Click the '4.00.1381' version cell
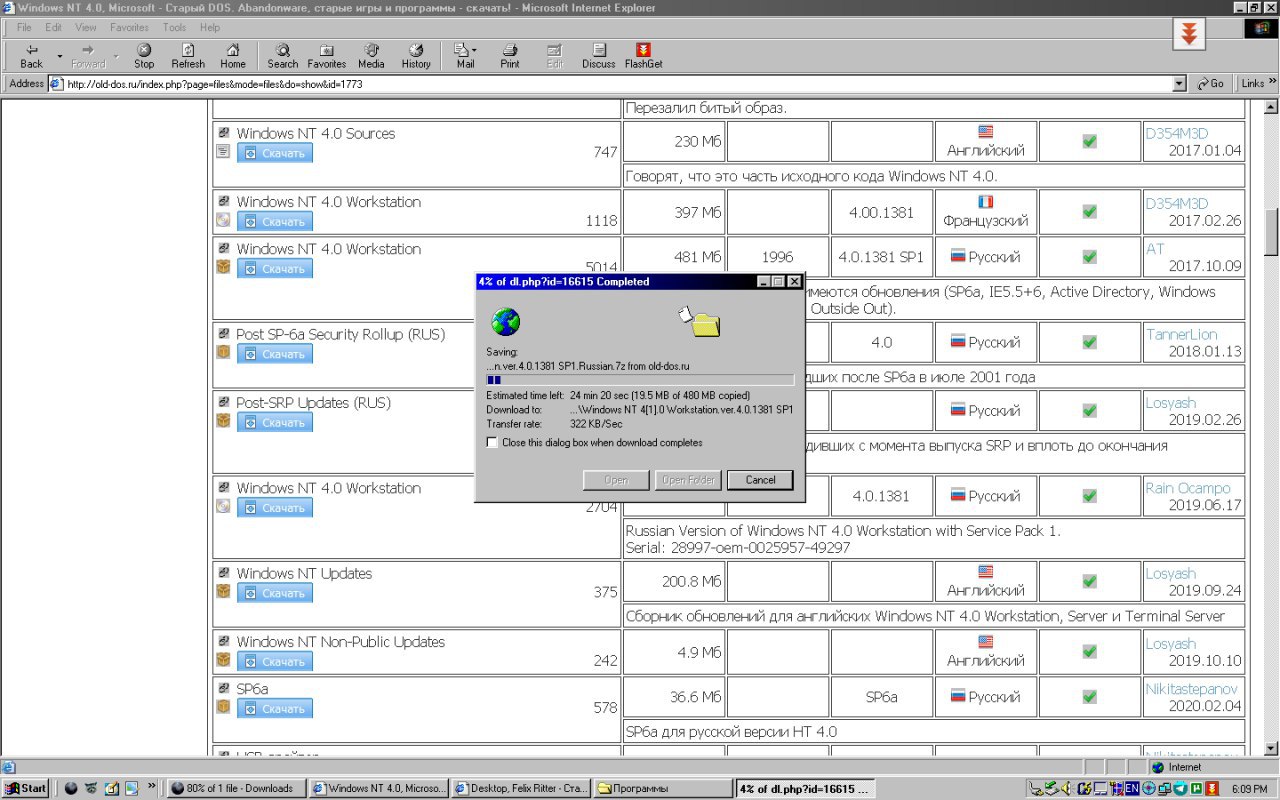 pyautogui.click(x=881, y=213)
